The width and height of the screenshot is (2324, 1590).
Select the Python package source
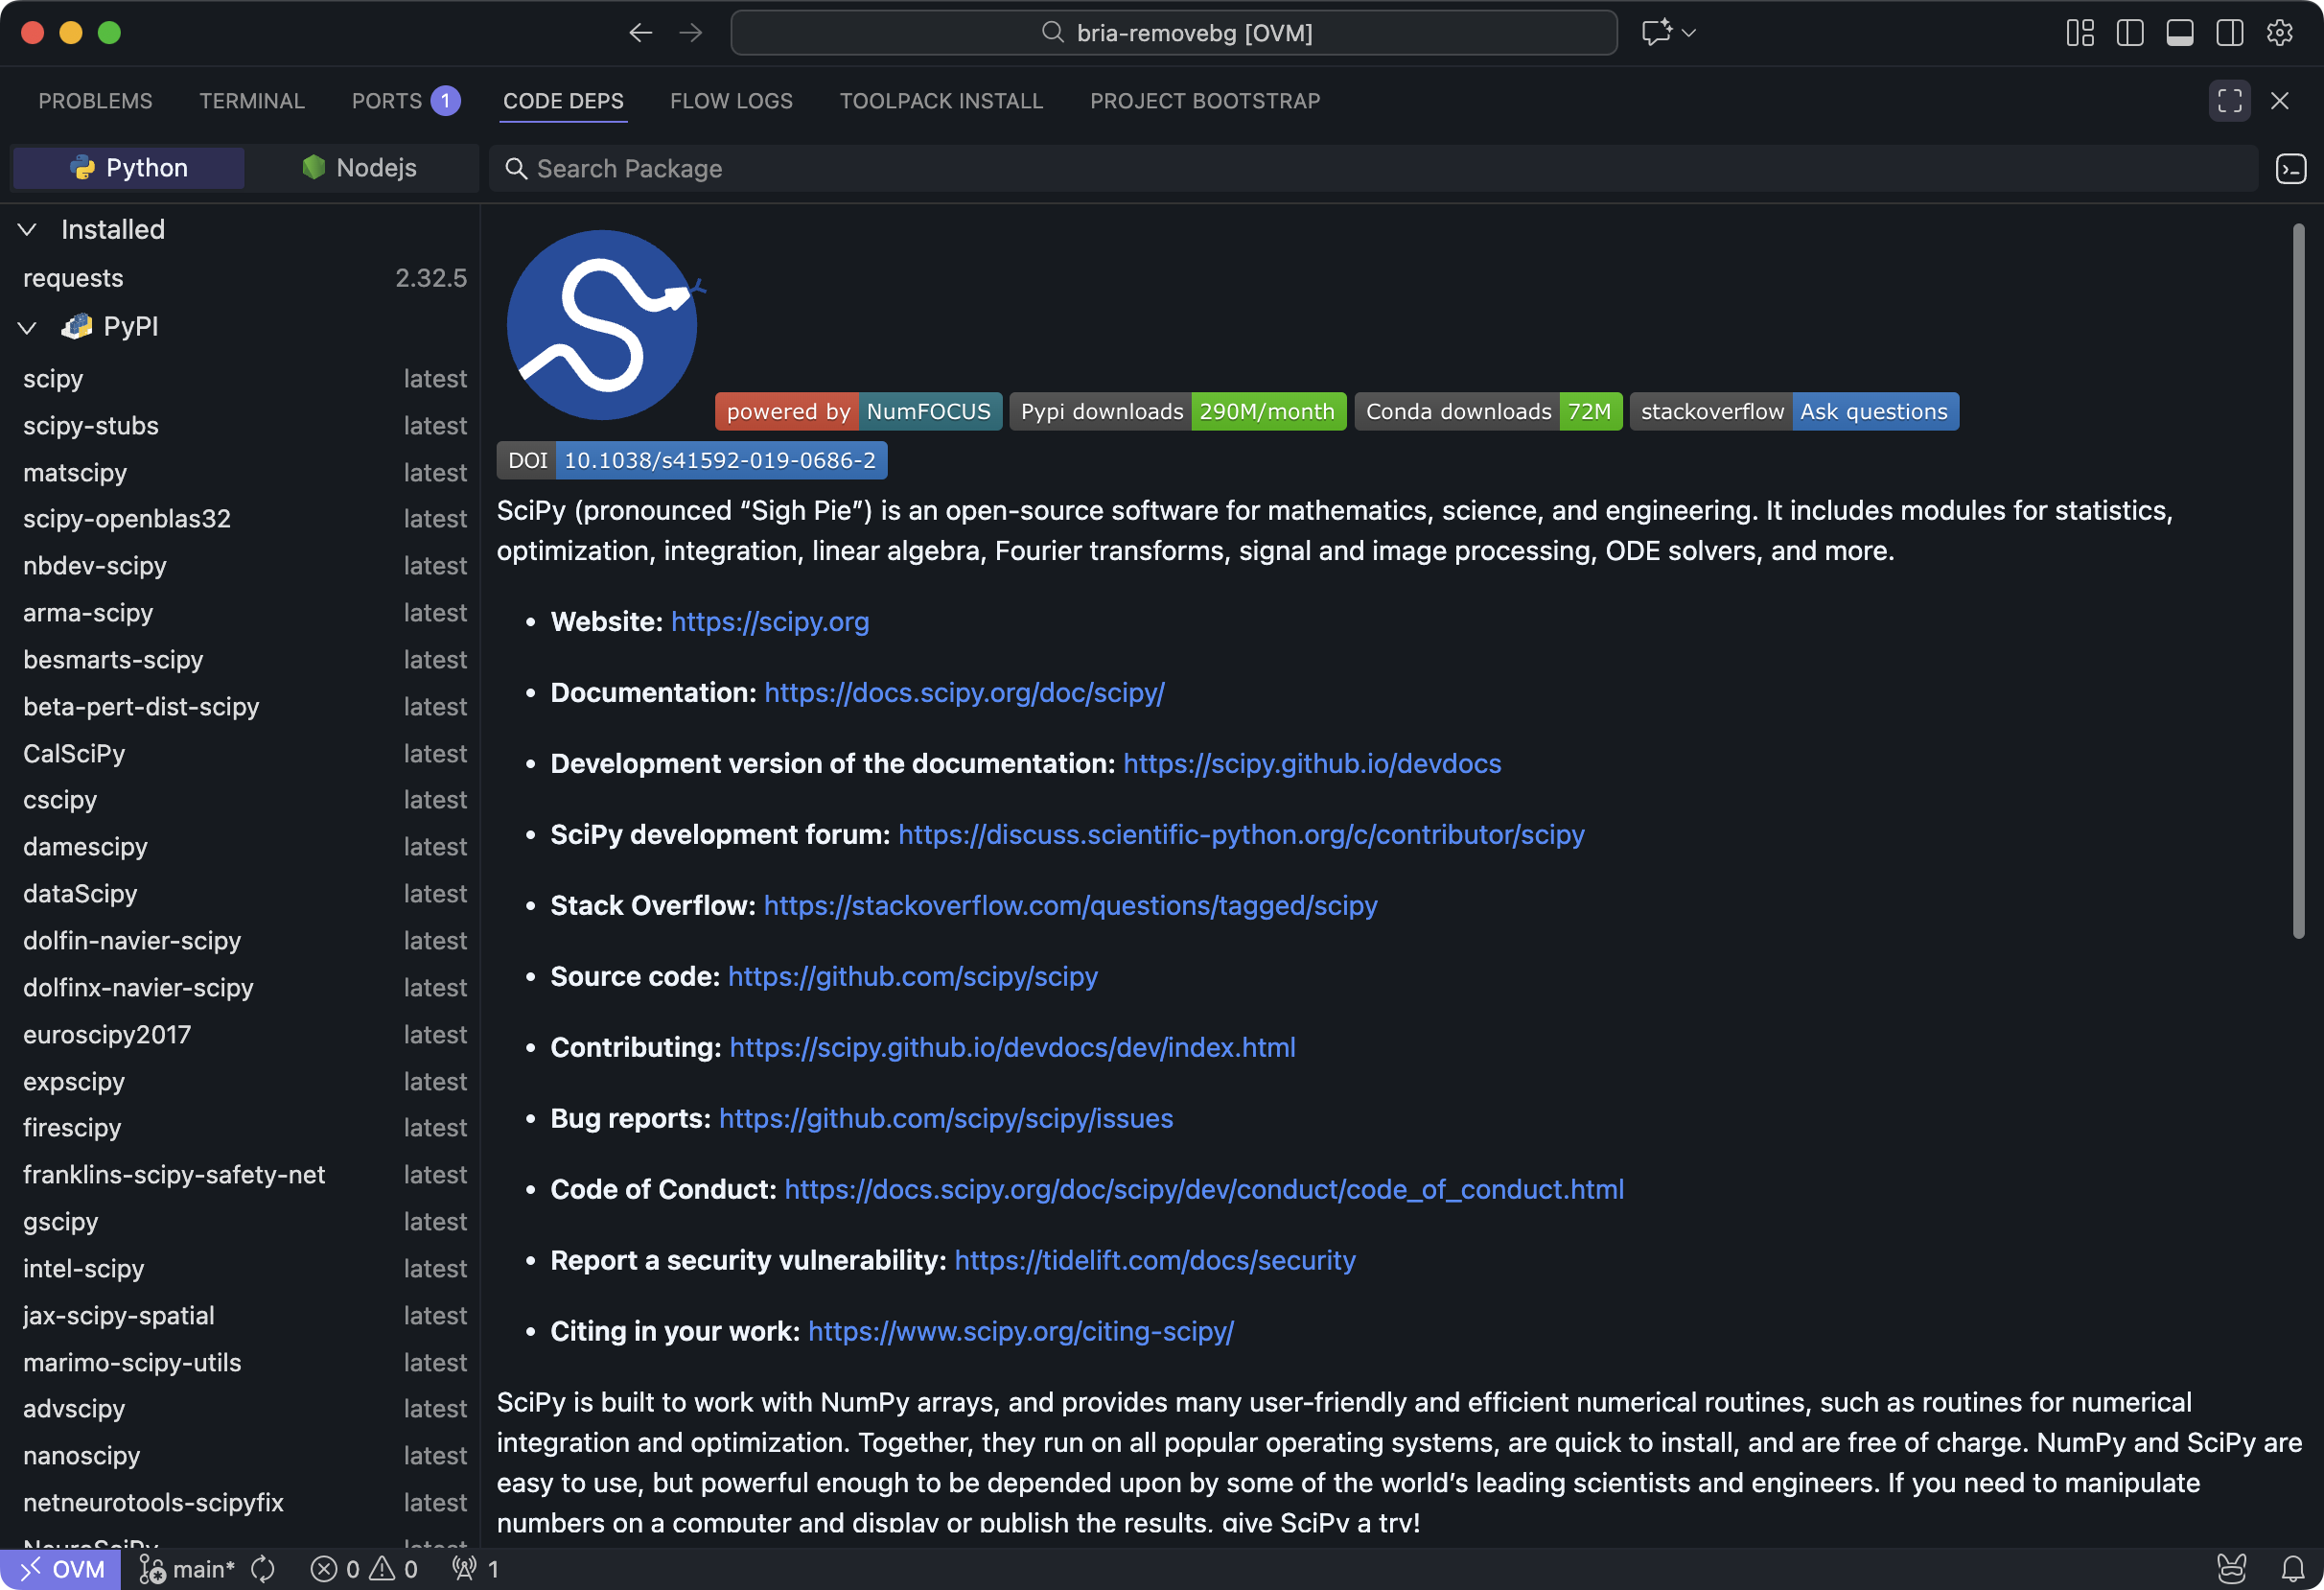[127, 167]
